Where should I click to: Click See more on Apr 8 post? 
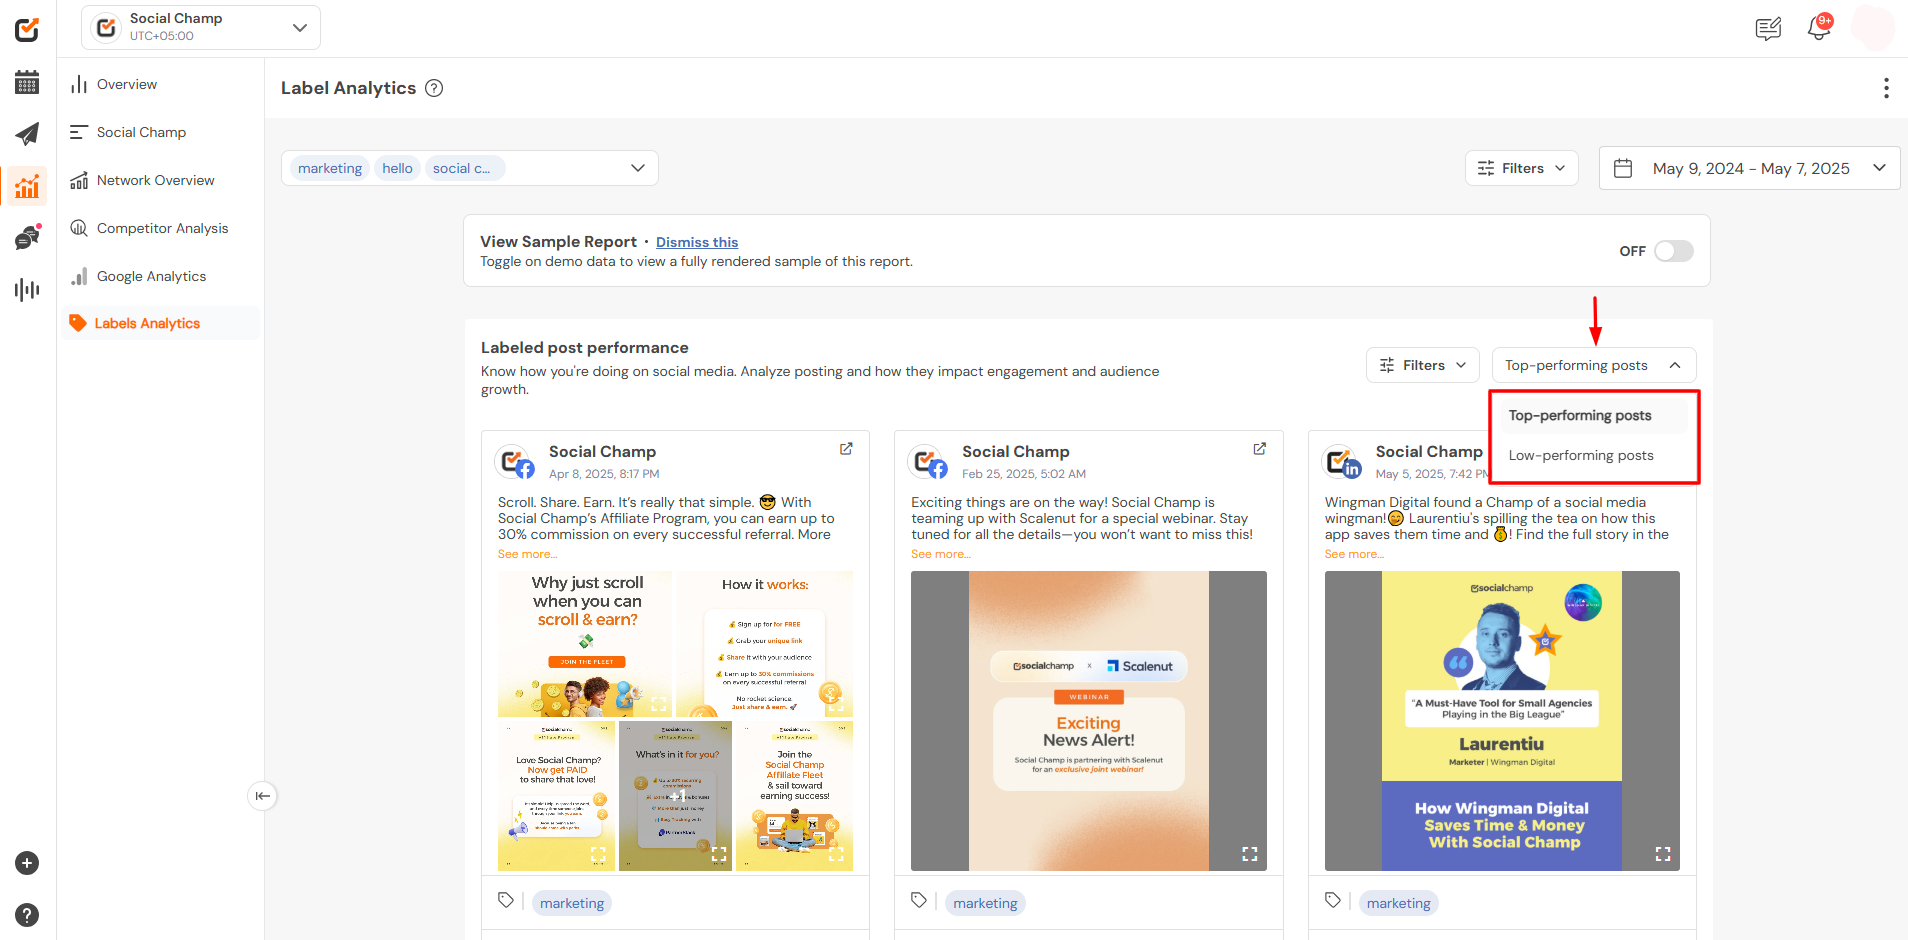pos(528,554)
